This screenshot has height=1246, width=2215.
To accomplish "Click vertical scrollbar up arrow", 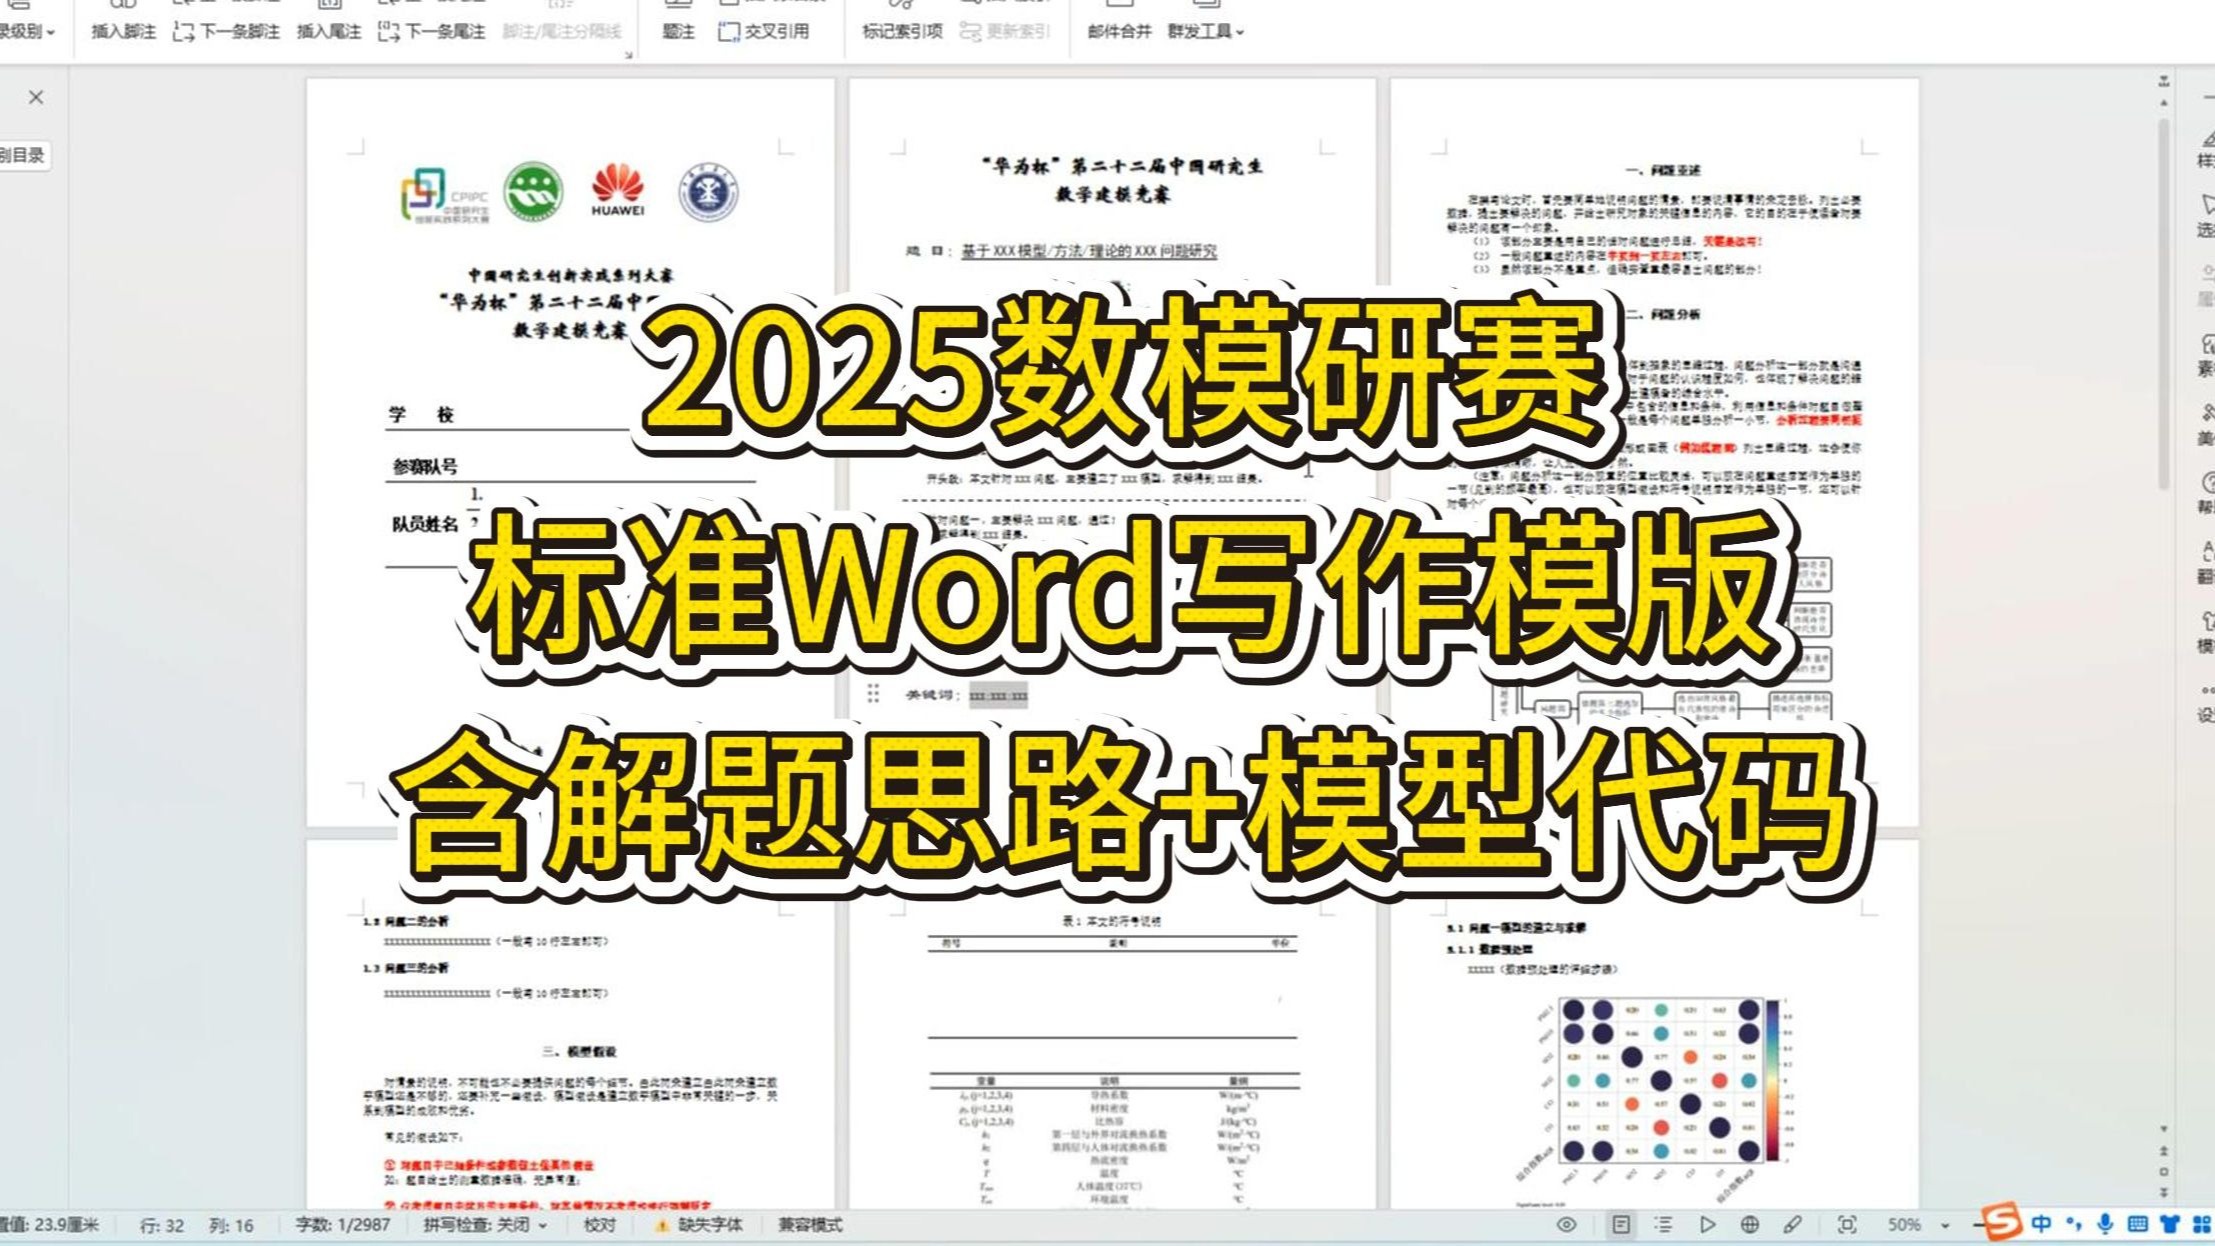I will point(2164,102).
